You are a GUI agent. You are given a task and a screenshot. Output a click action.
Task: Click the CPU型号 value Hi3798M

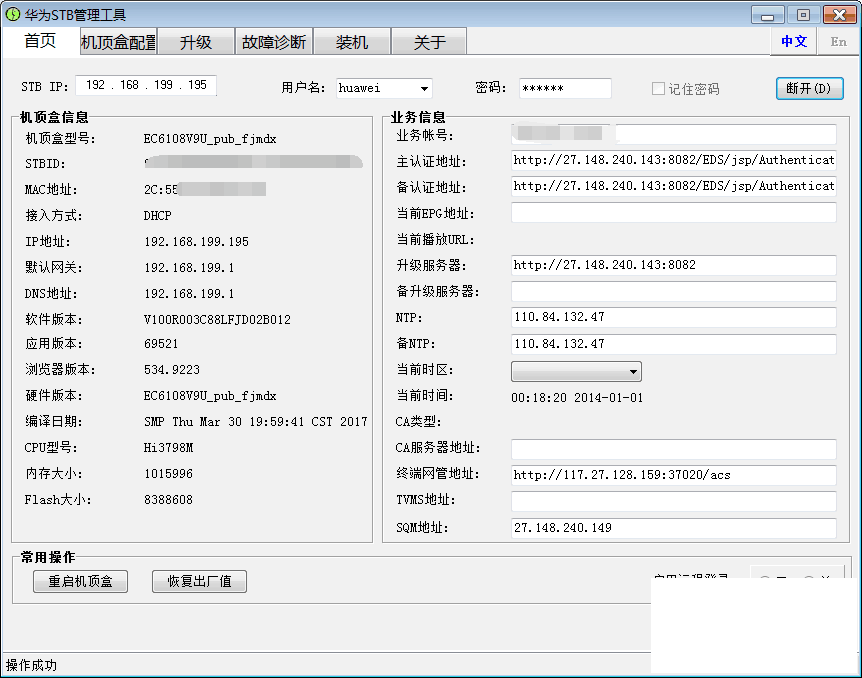(x=168, y=448)
